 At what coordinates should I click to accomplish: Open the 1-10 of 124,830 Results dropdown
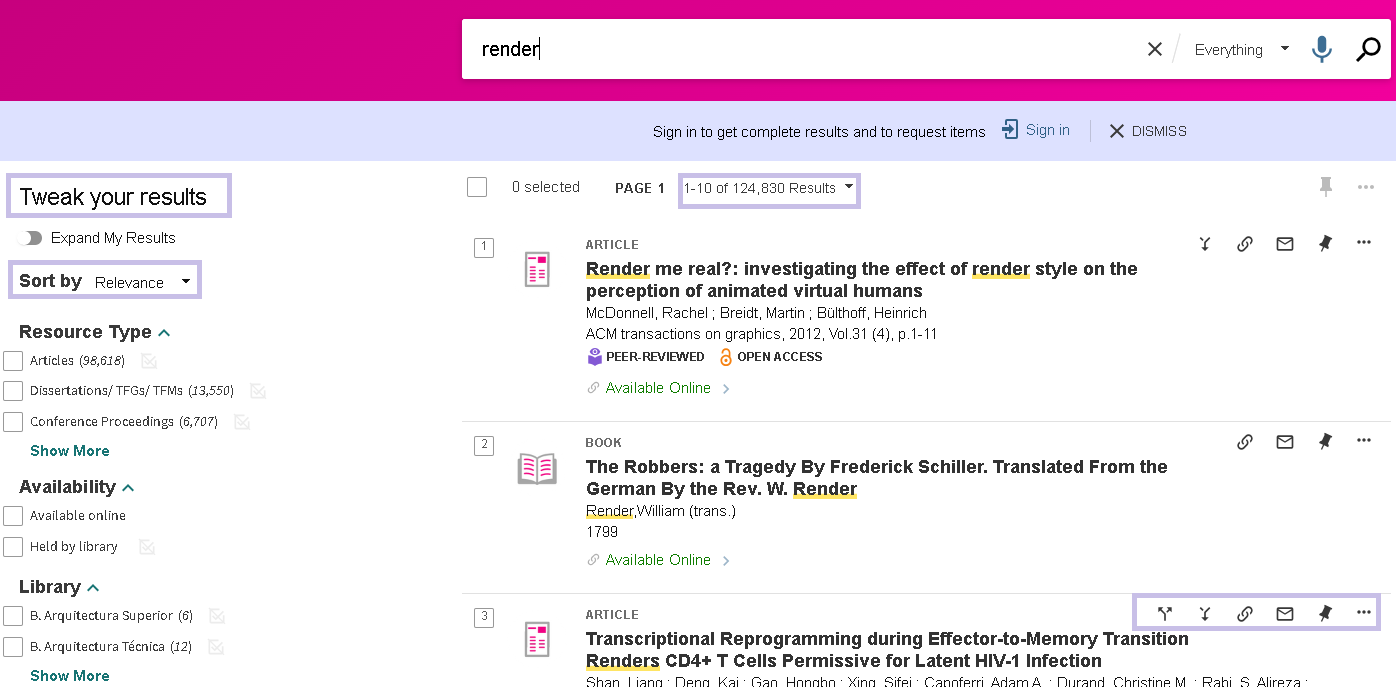[x=768, y=188]
